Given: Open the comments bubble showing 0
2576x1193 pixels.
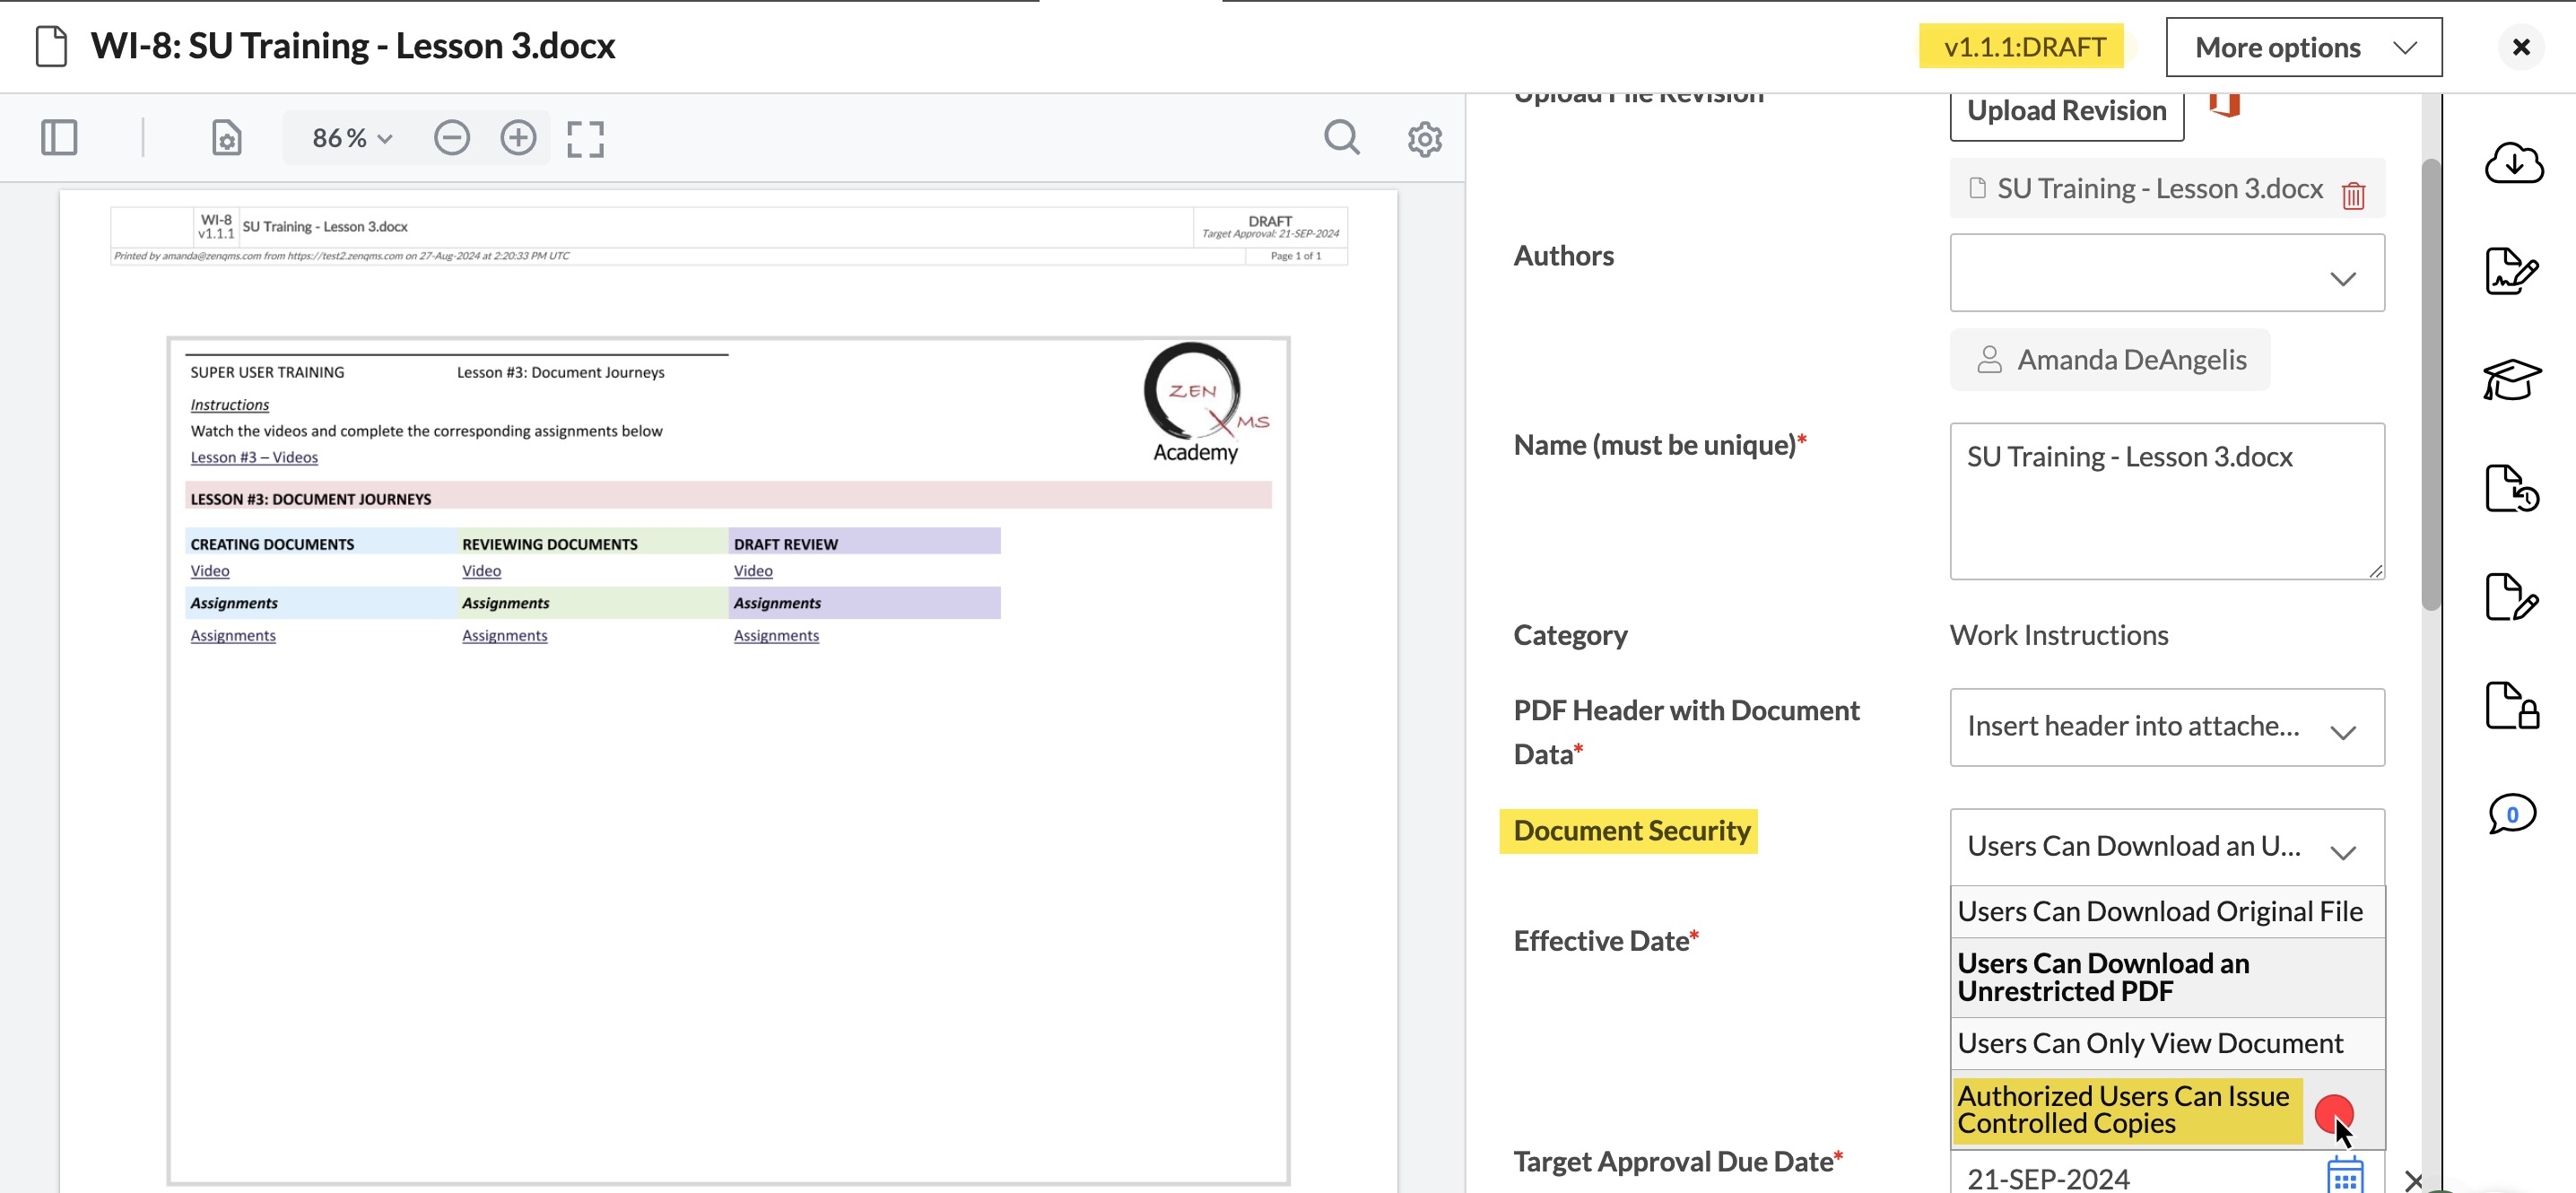Looking at the screenshot, I should click(2512, 814).
